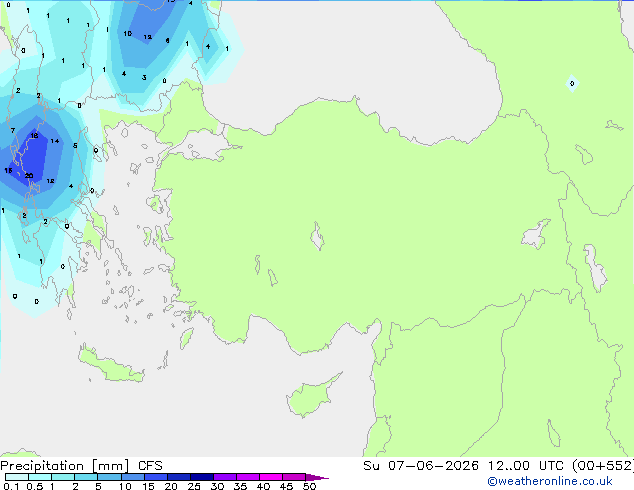The width and height of the screenshot is (634, 490).
Task: Click the island of Crete on the map
Action: click(x=110, y=366)
